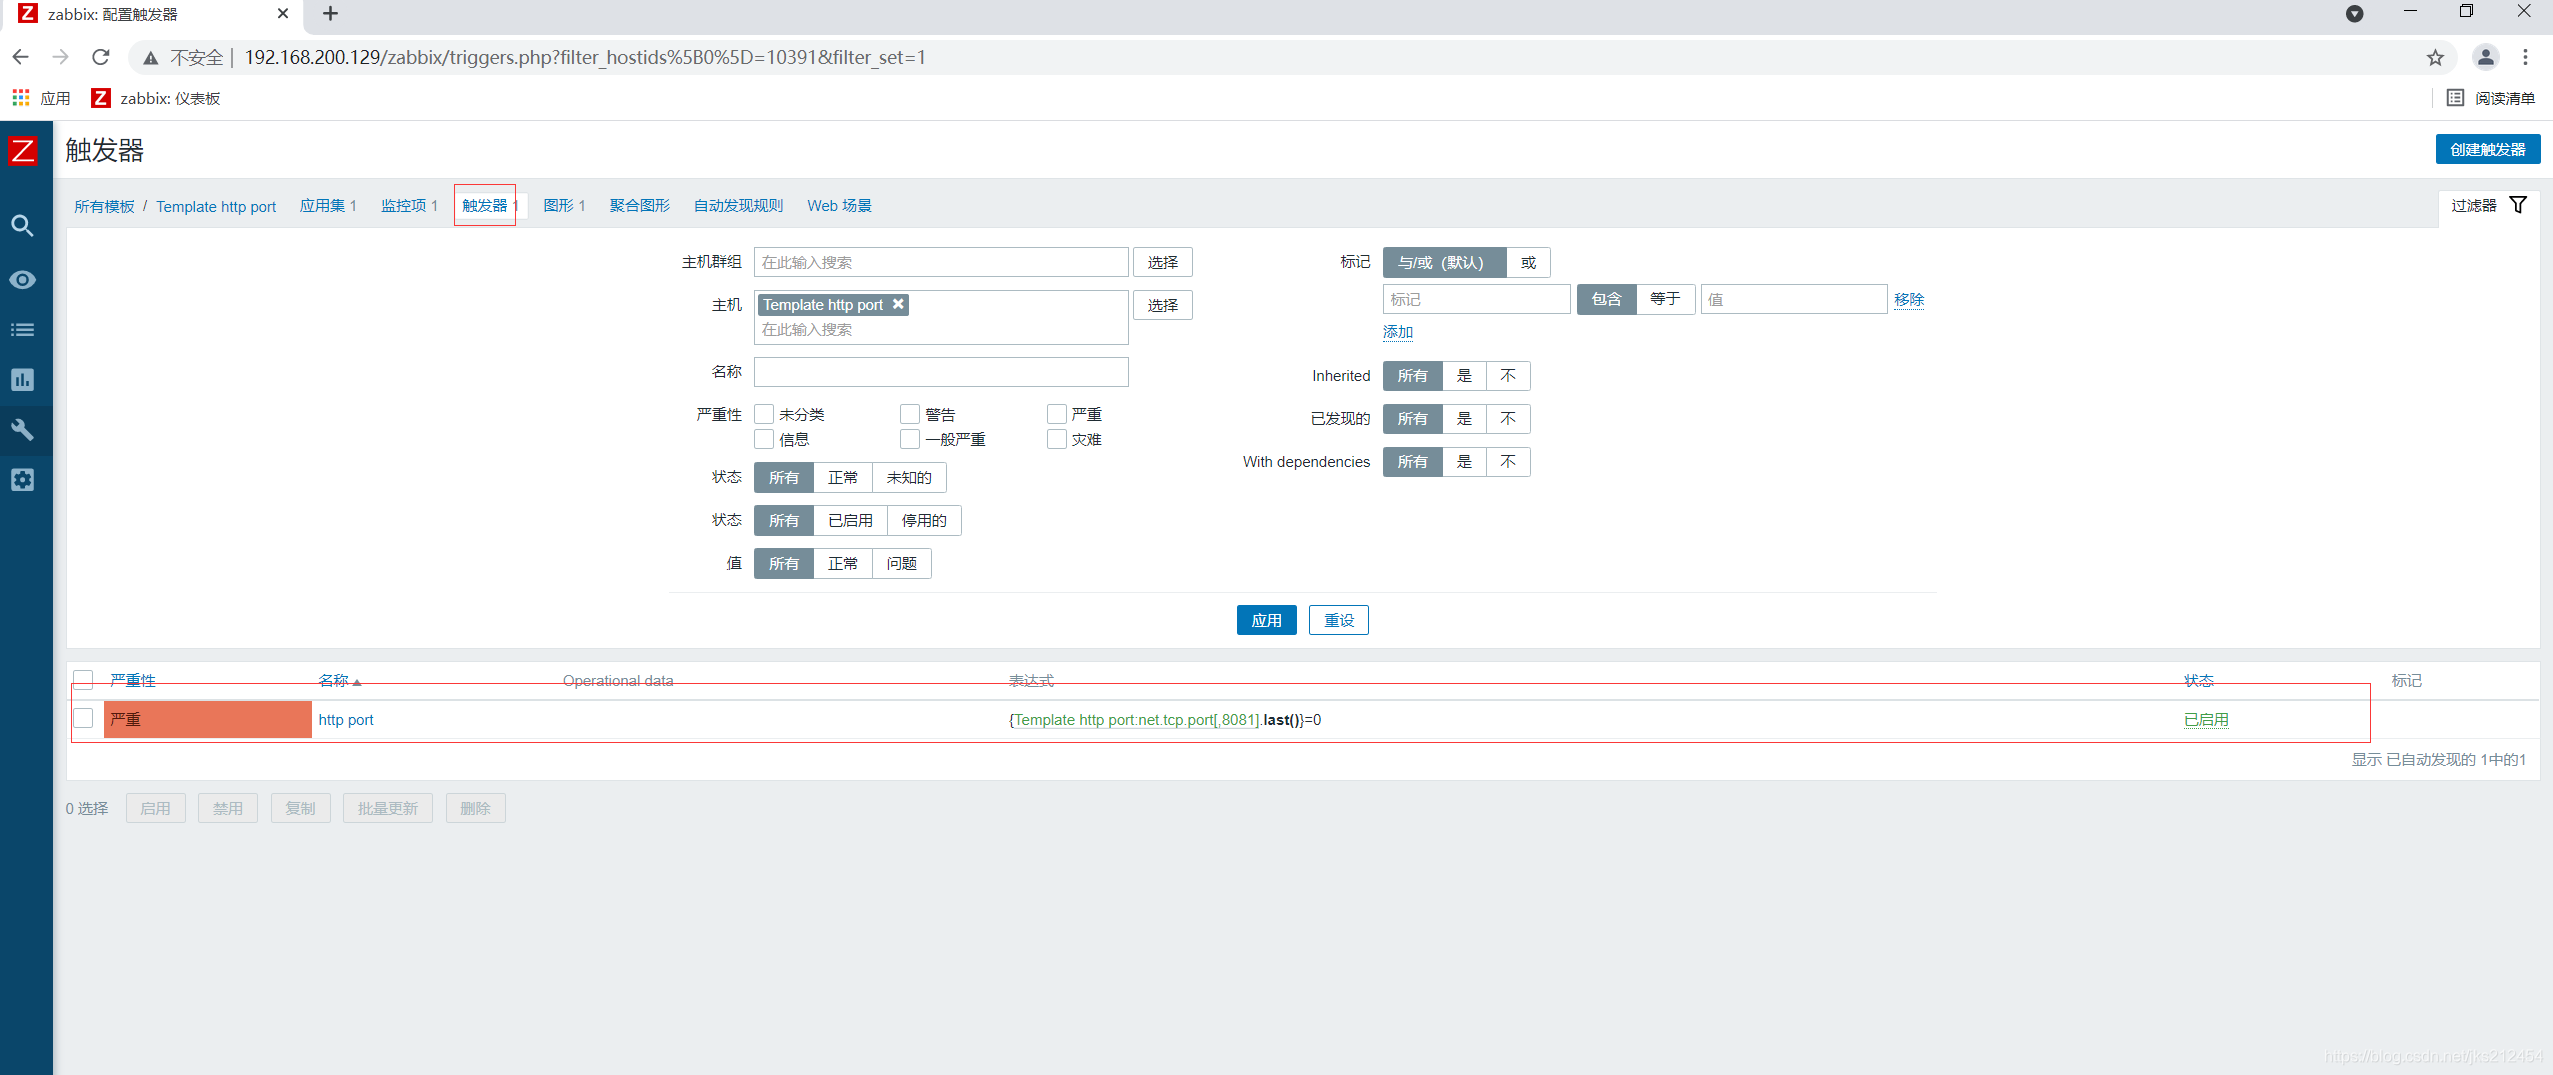Open the tab search dropdown in the title bar
Screen dimensions: 2553x1075
click(x=2354, y=13)
